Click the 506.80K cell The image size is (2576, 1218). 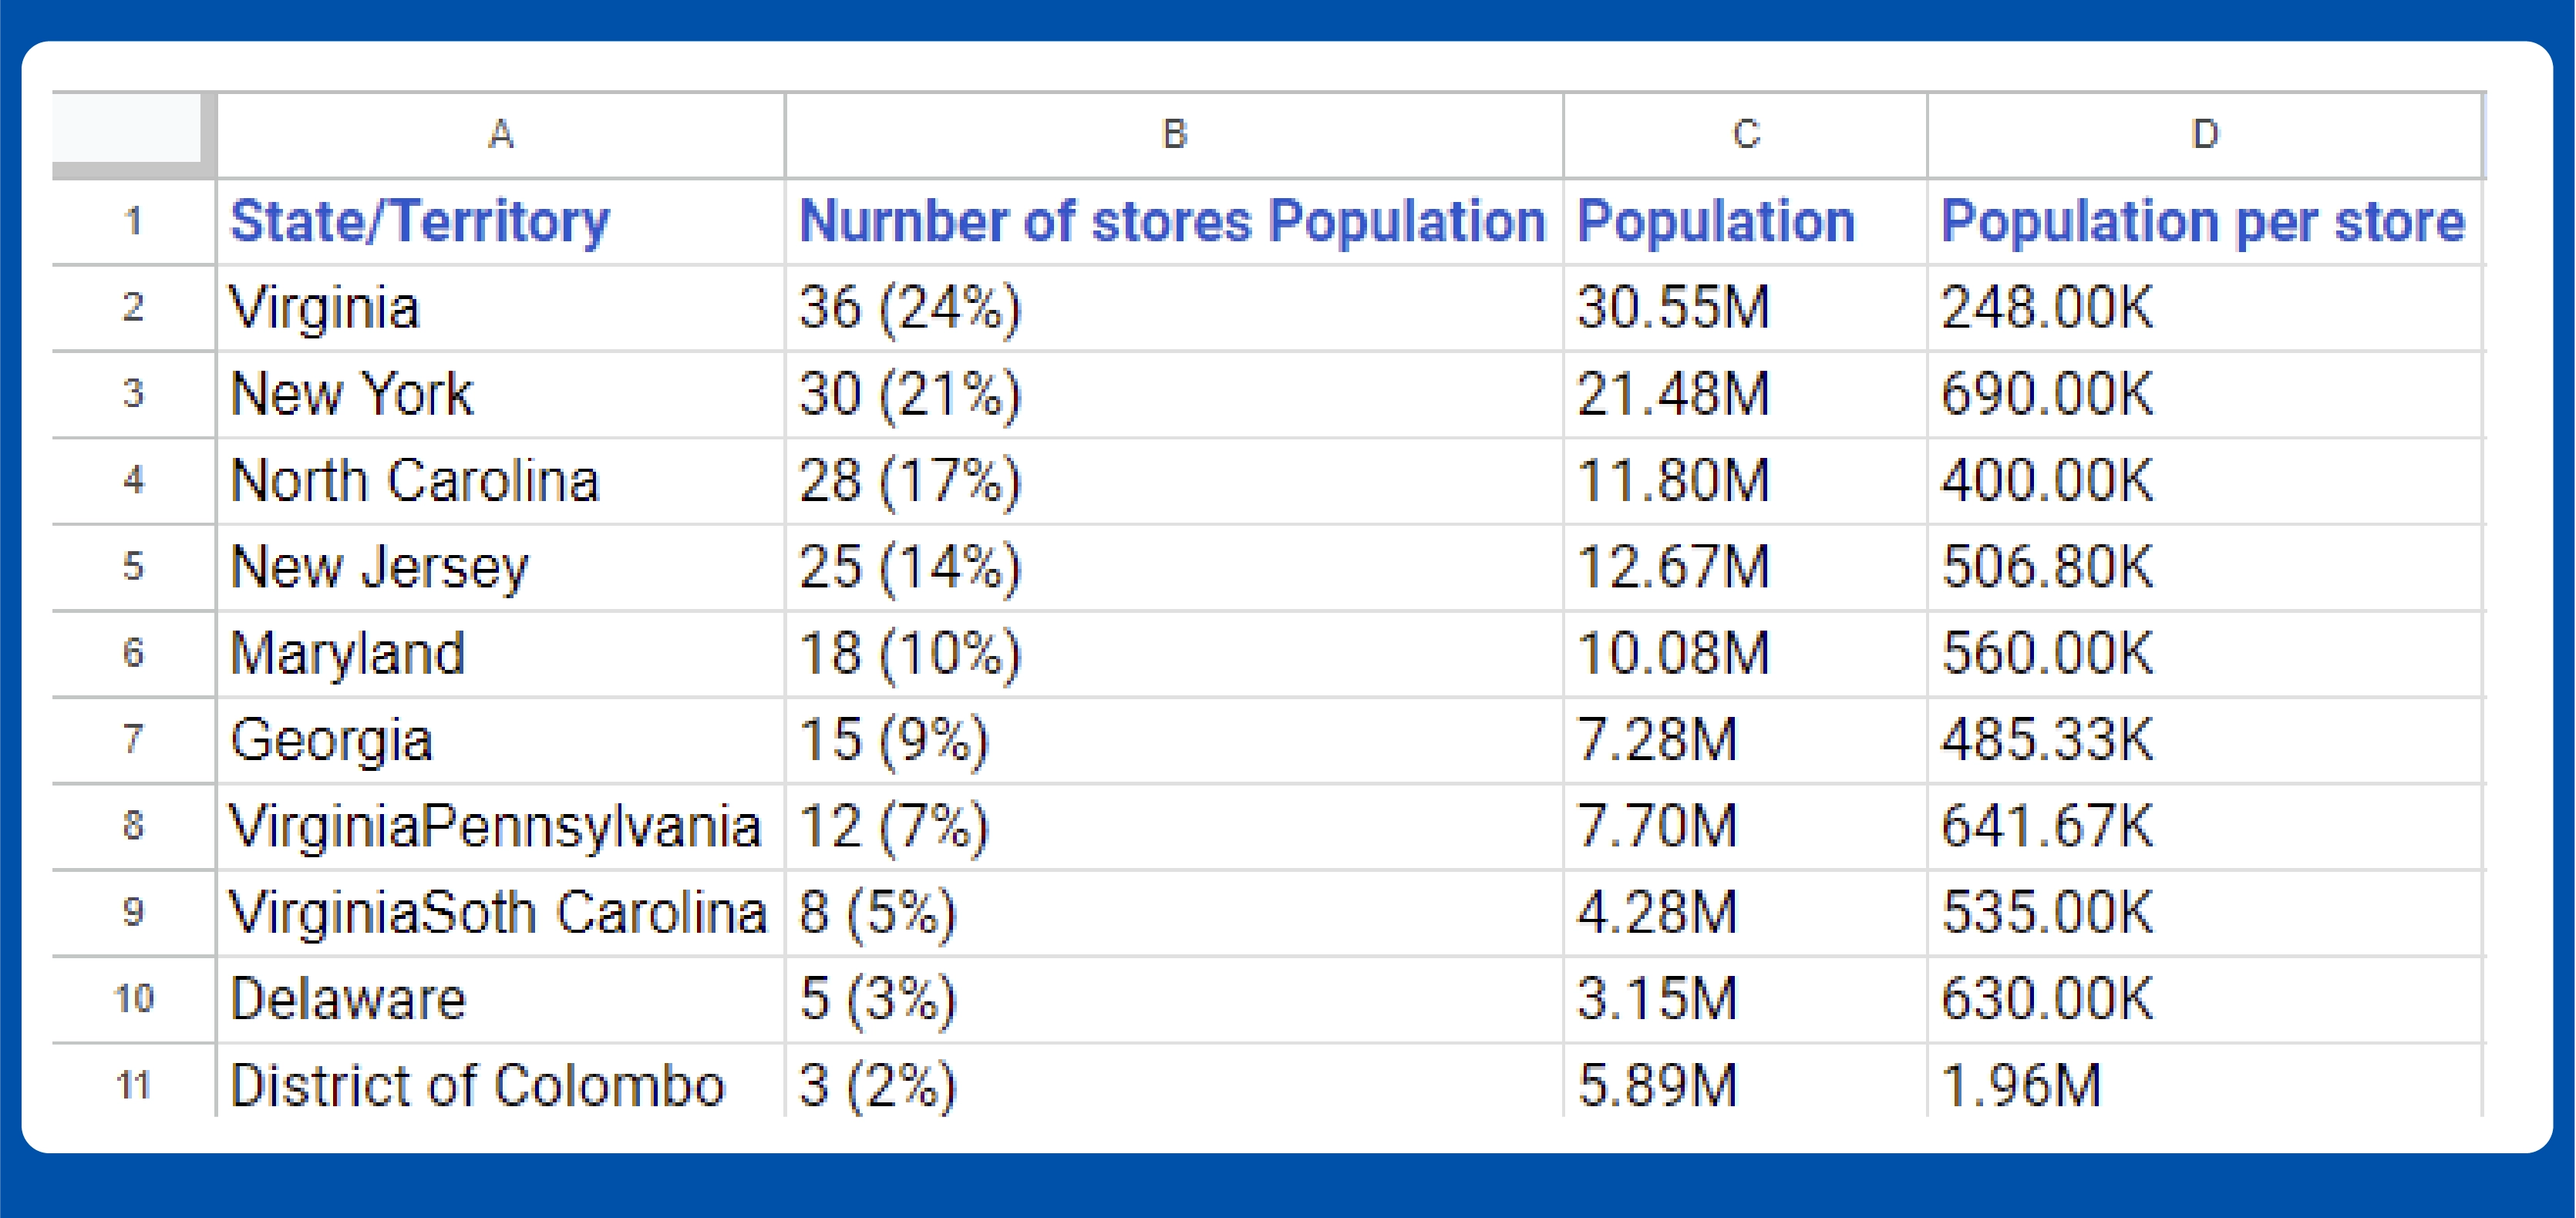click(x=2205, y=567)
